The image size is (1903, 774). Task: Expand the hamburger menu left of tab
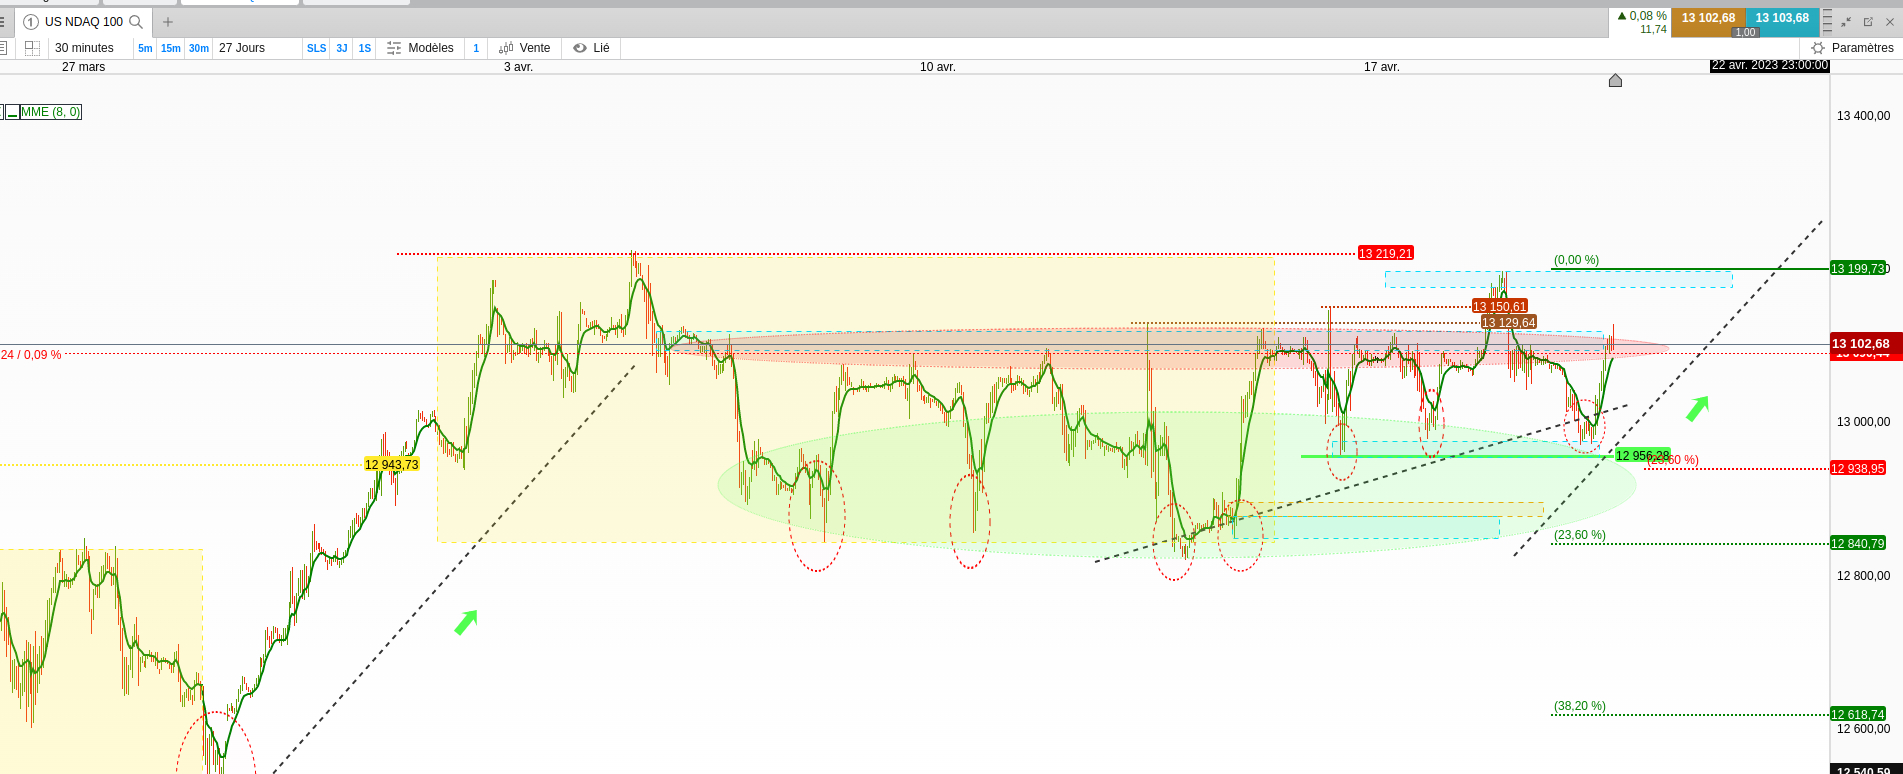click(x=3, y=22)
